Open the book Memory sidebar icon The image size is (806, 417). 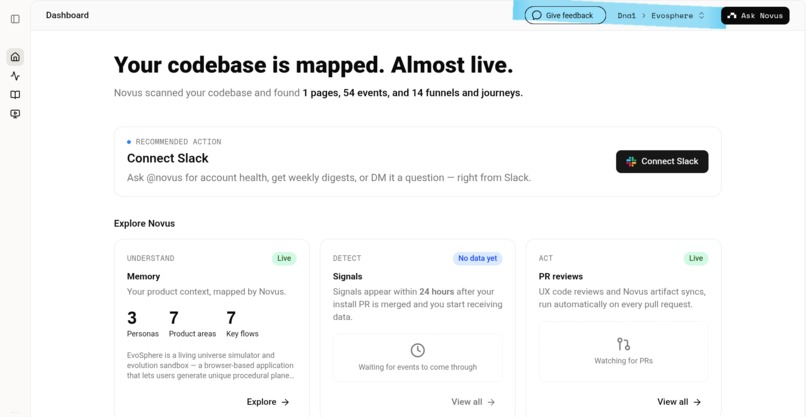pyautogui.click(x=15, y=95)
